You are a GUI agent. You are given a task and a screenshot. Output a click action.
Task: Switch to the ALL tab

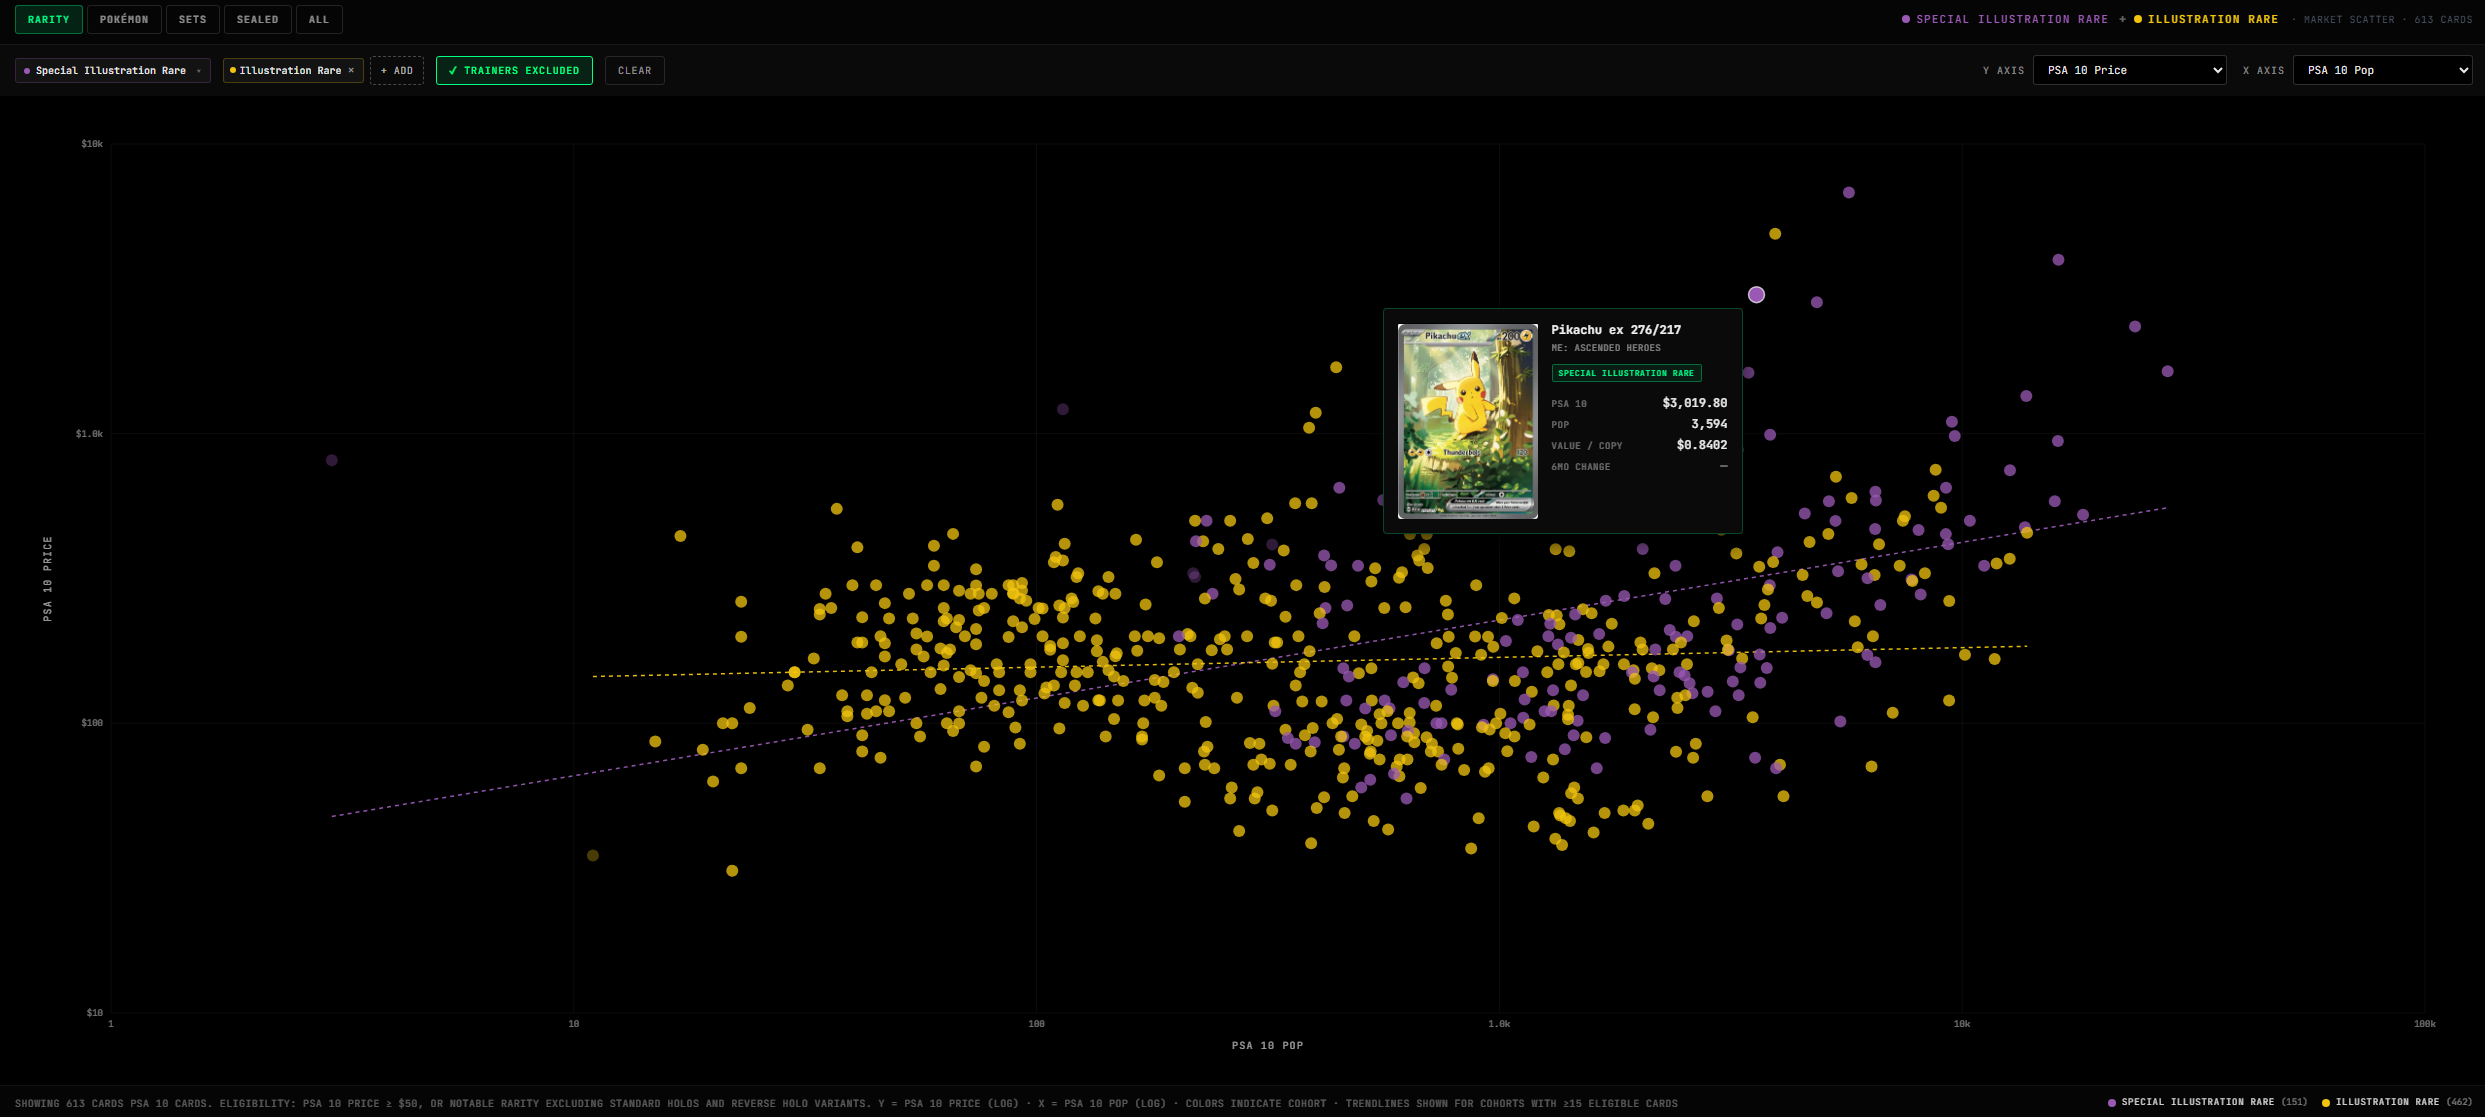(319, 19)
